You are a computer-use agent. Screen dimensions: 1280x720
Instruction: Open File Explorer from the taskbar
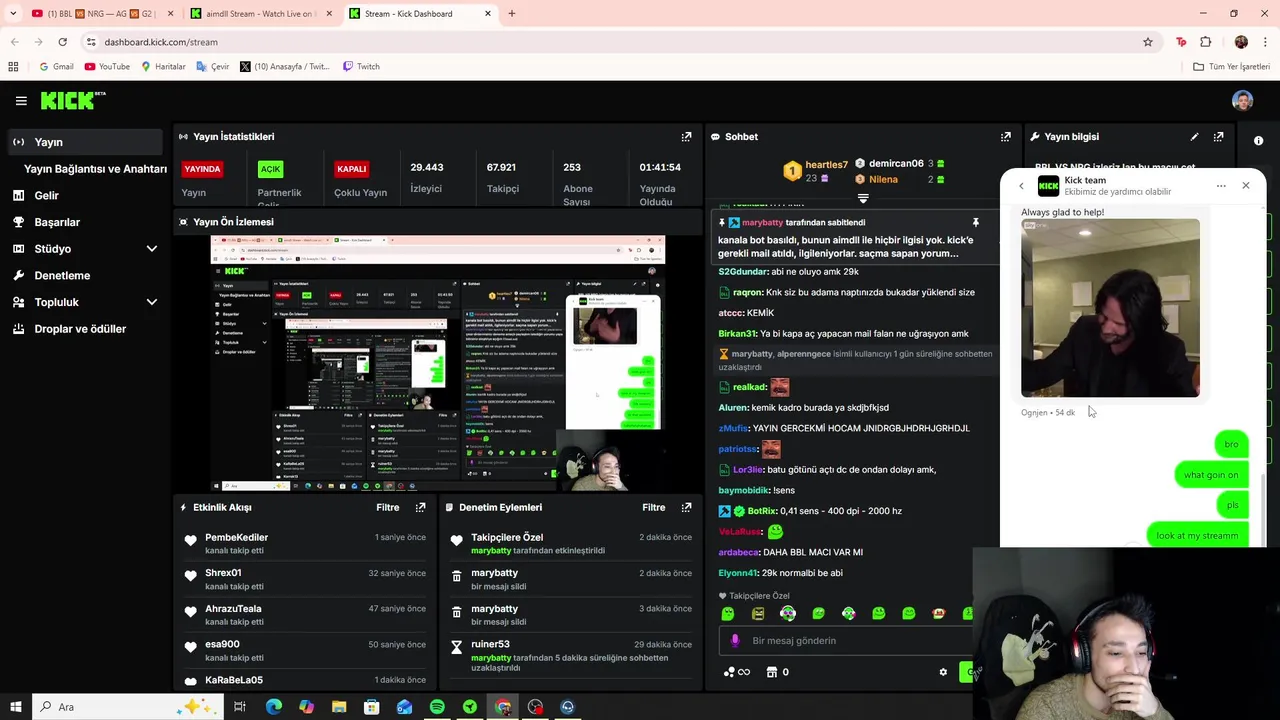coord(339,707)
